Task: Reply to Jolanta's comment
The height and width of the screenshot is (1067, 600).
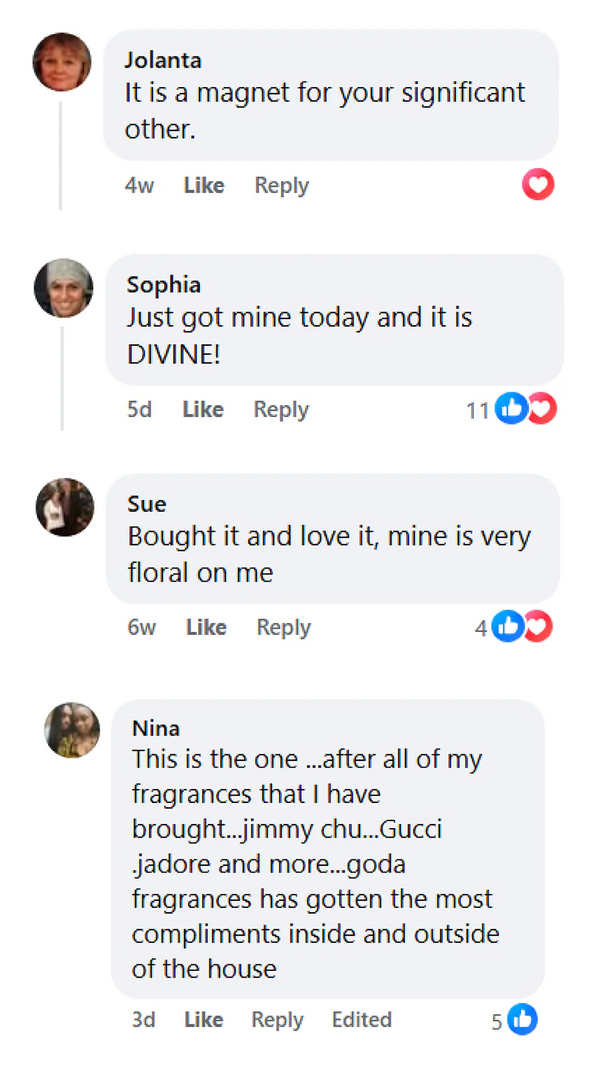Action: tap(281, 185)
